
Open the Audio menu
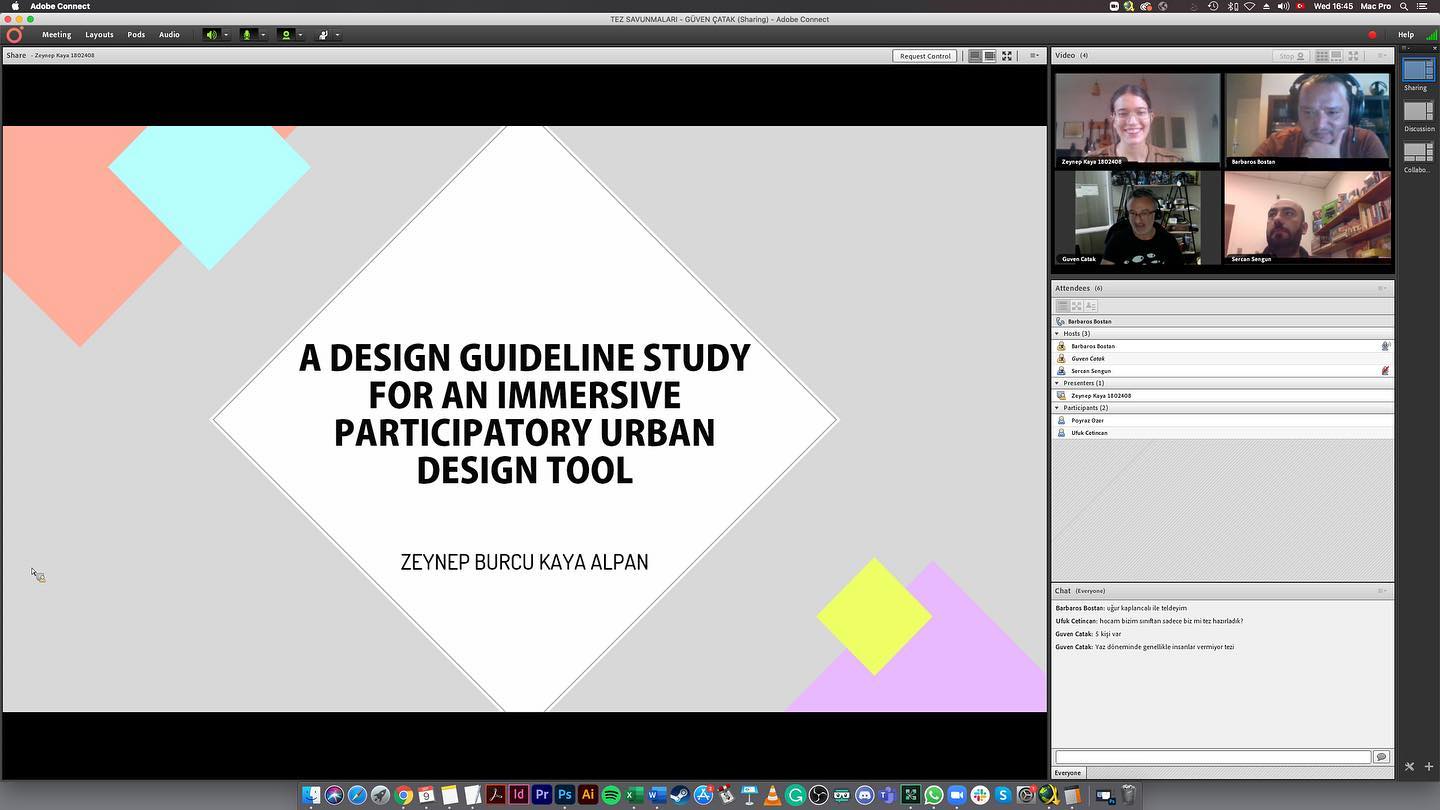[169, 35]
